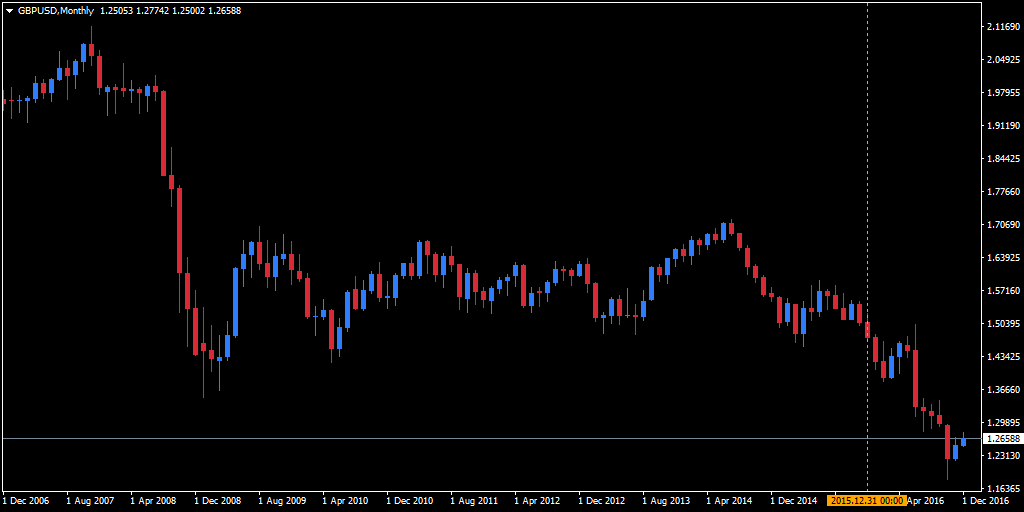Click the 1.70690 price axis label

coord(1004,225)
